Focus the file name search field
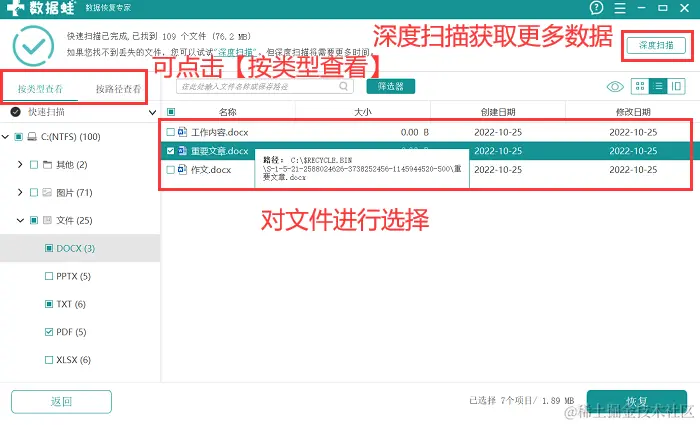Viewport: 700px width, 425px height. [x=265, y=86]
